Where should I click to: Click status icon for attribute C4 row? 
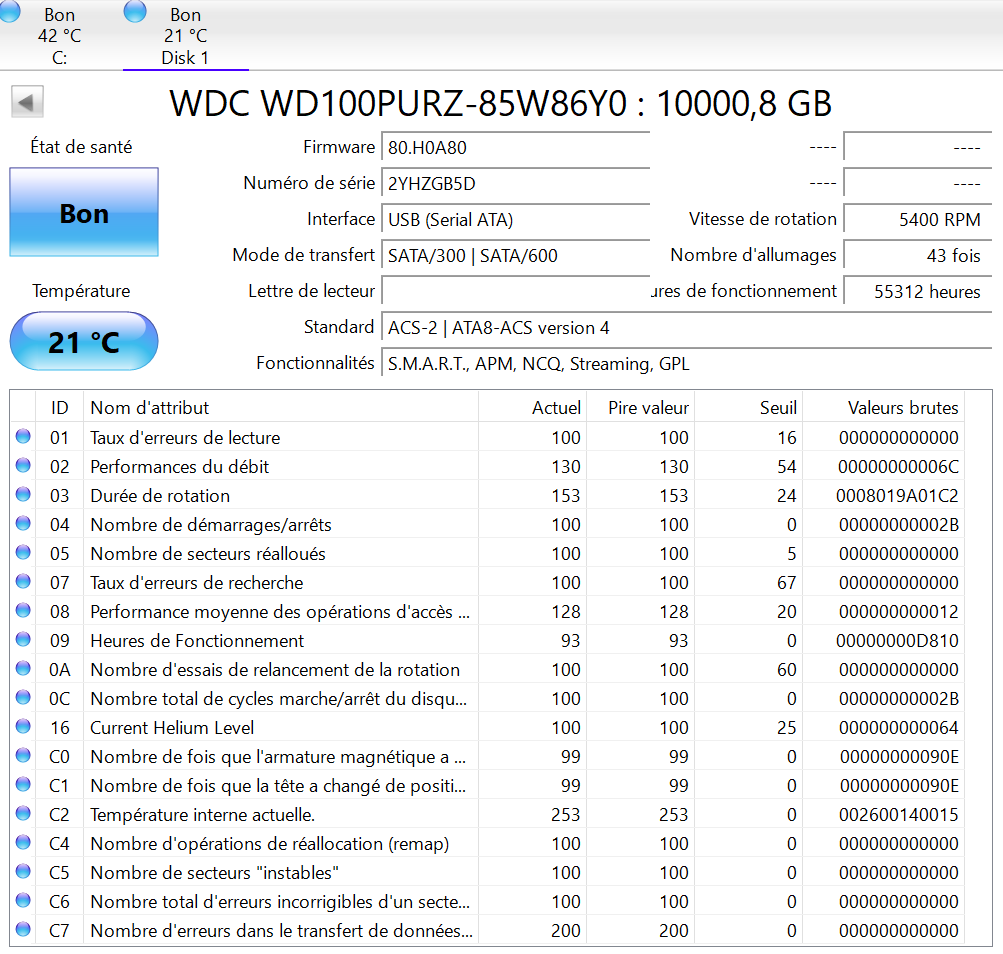23,842
